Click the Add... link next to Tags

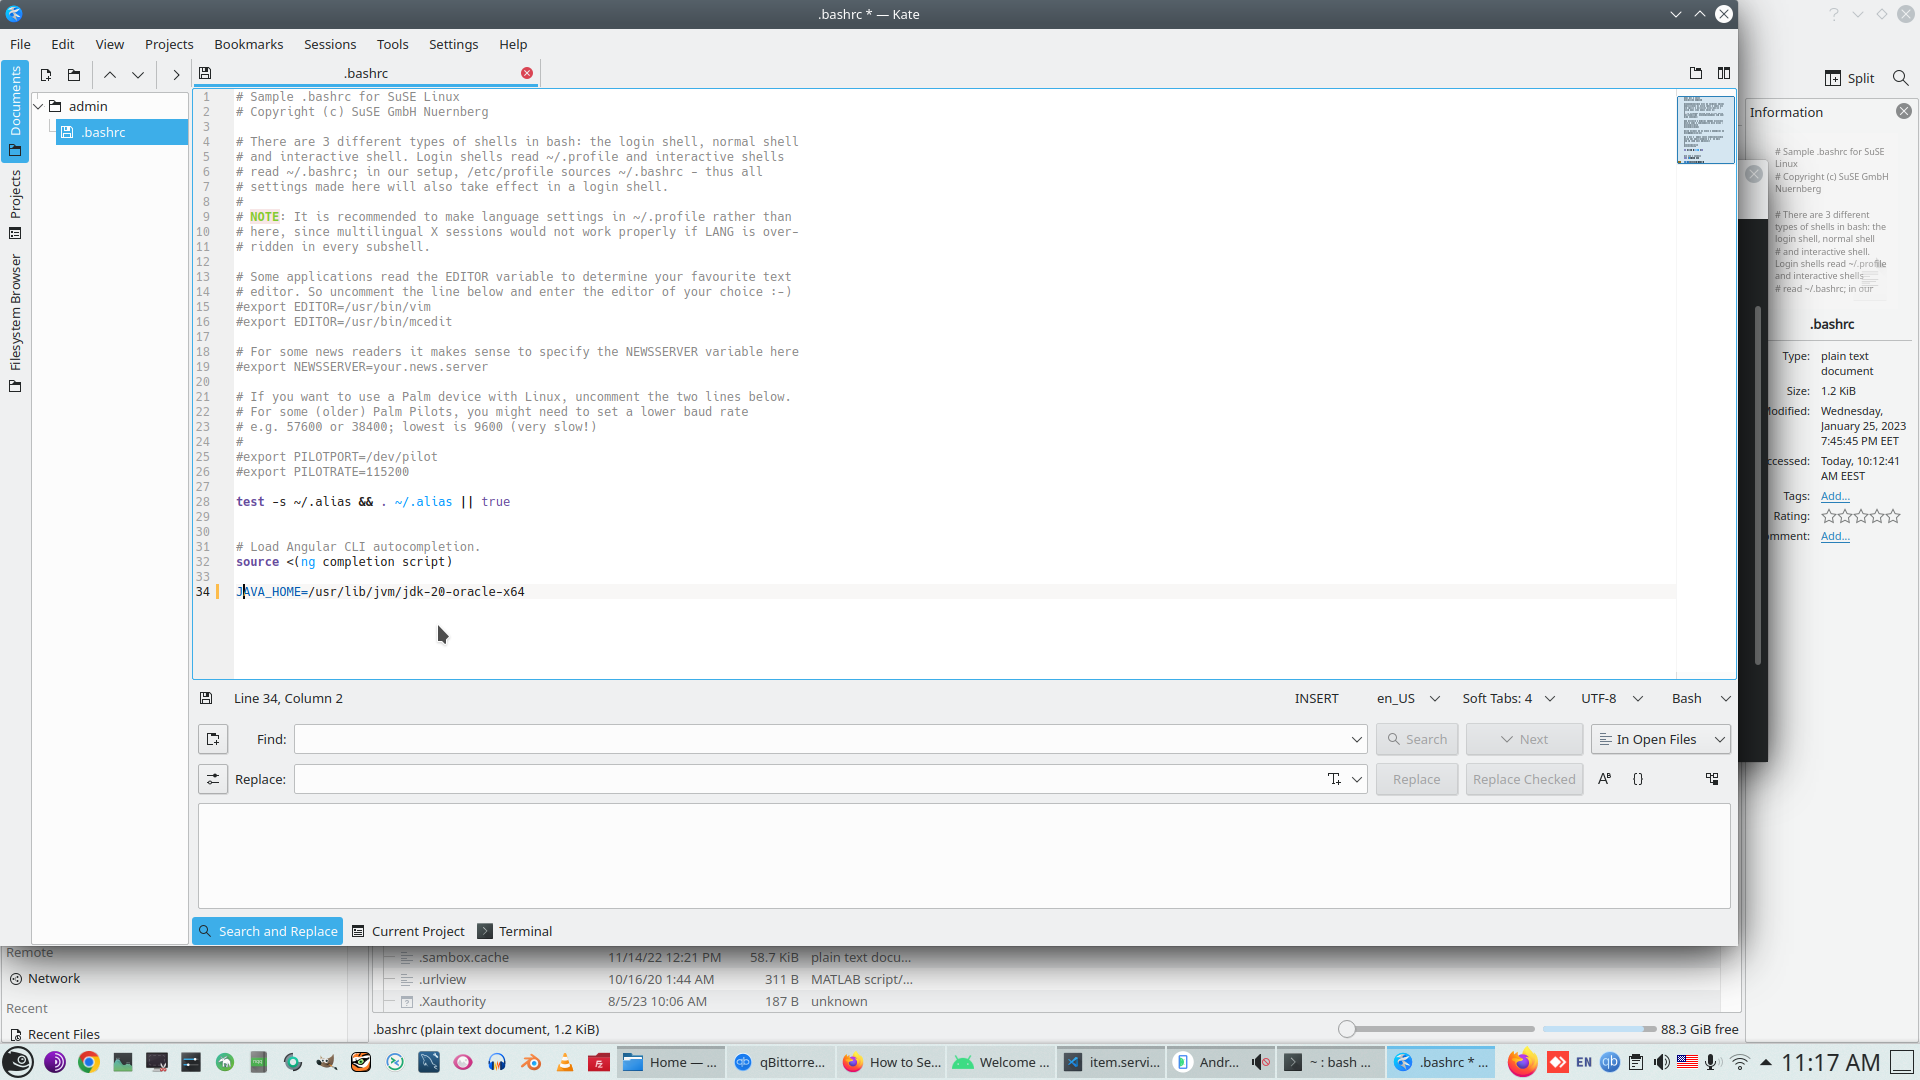tap(1835, 496)
